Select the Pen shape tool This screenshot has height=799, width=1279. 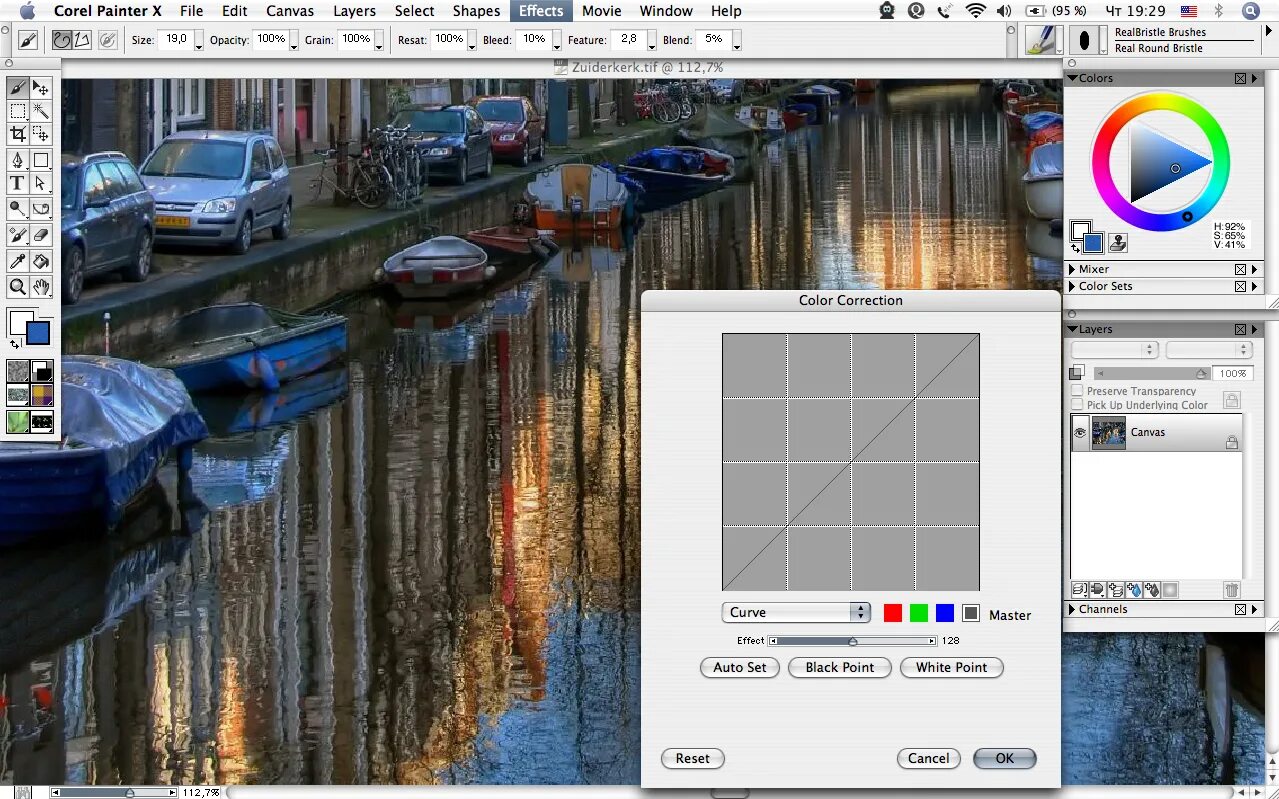pyautogui.click(x=17, y=160)
